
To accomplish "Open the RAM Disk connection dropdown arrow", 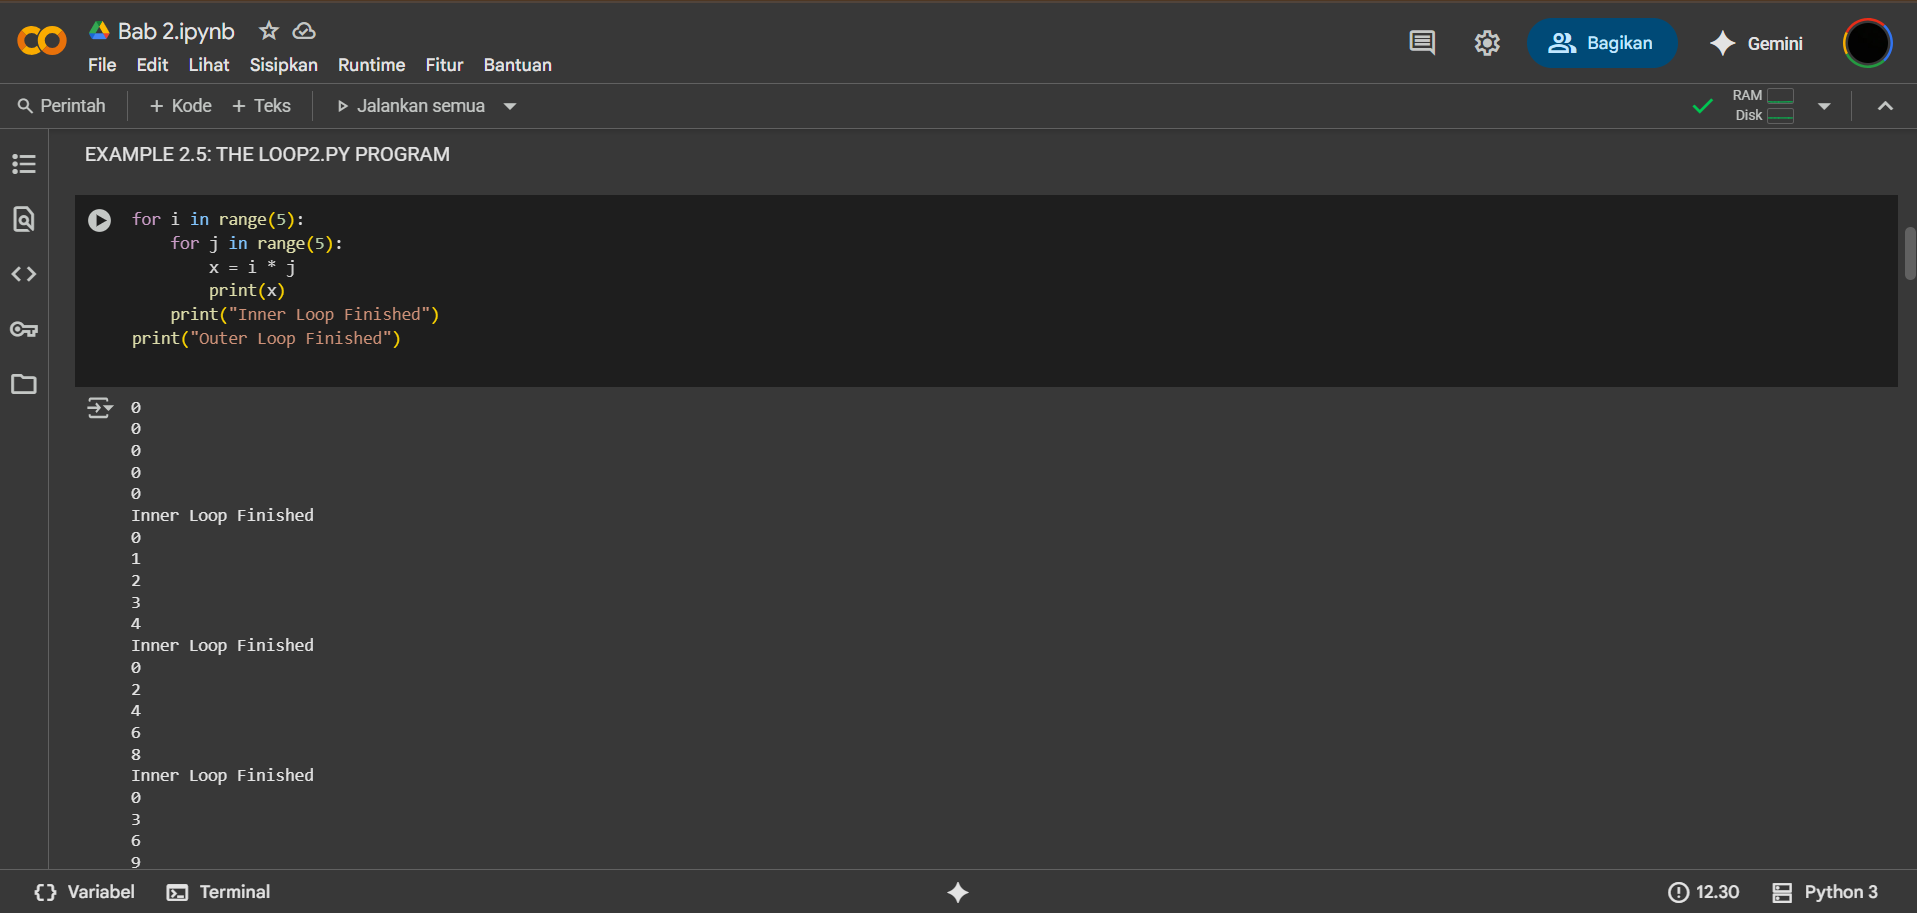I will (1824, 106).
